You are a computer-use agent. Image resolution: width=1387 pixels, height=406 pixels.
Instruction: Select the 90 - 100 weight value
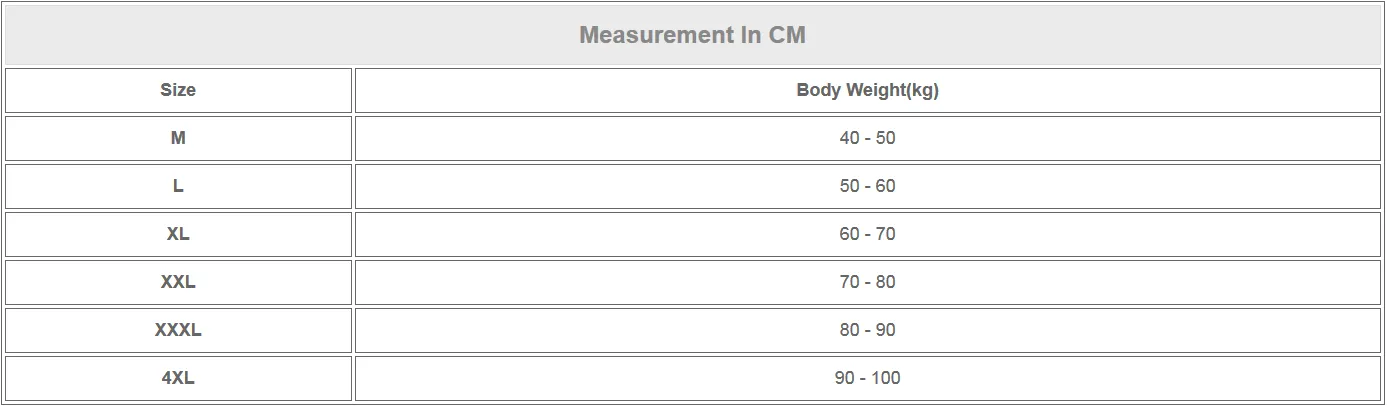(868, 378)
